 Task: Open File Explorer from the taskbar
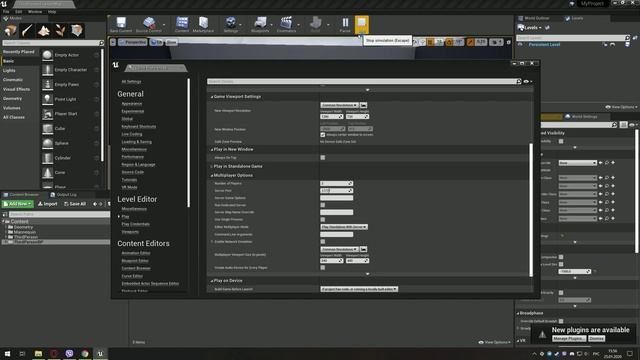[38, 353]
